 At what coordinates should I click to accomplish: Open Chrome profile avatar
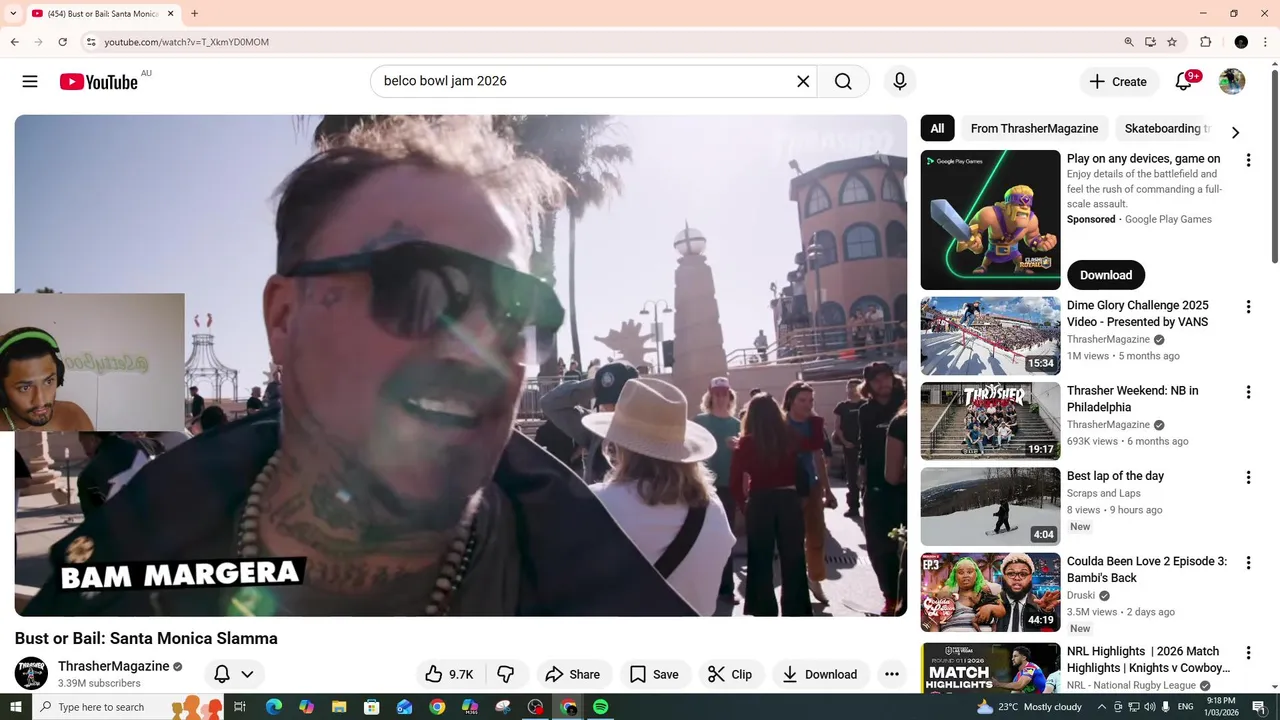click(1241, 42)
